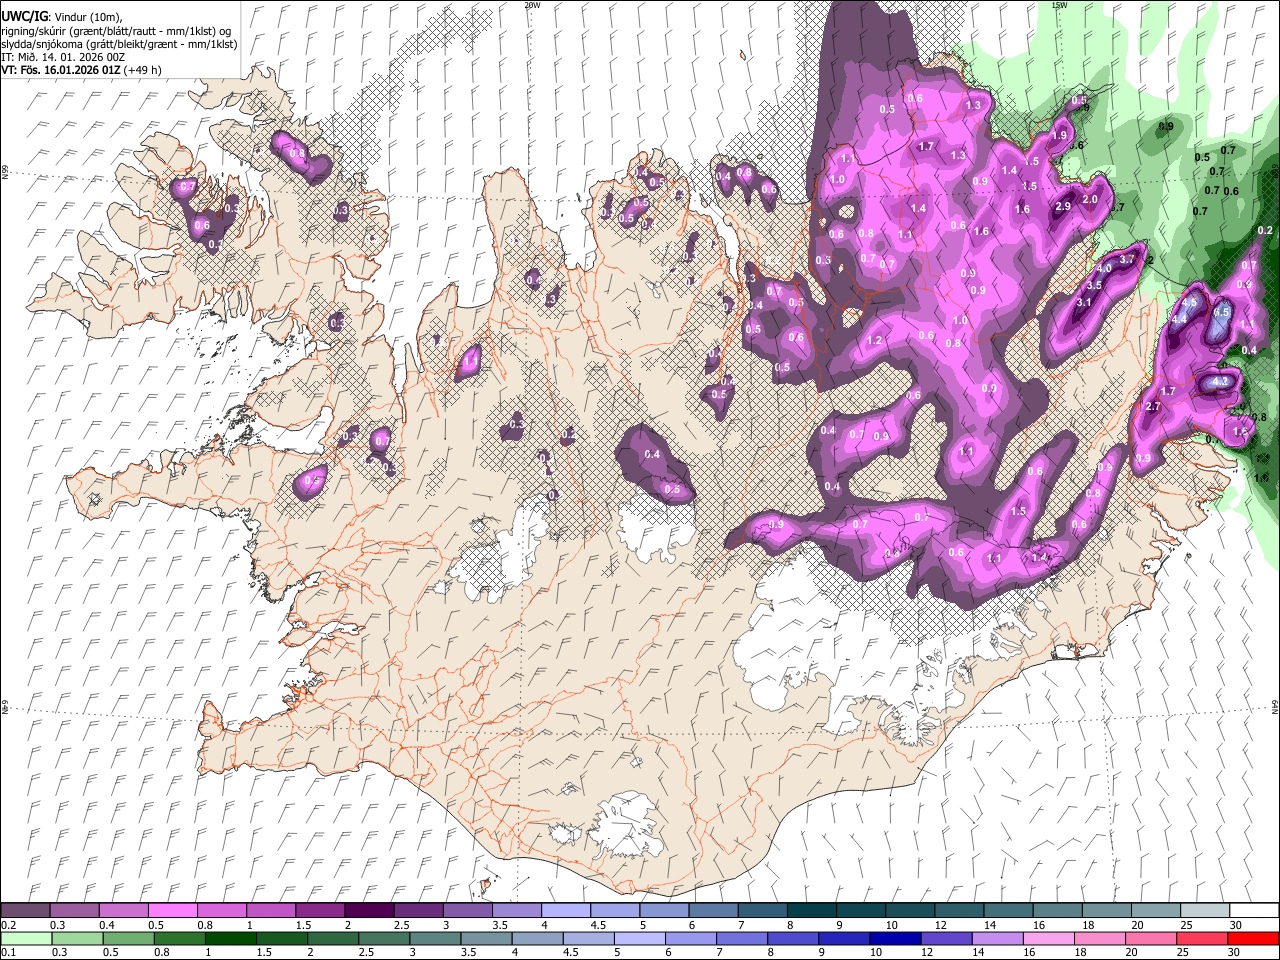1280x960 pixels.
Task: Click the 15W longitude label at top
Action: tap(1059, 5)
